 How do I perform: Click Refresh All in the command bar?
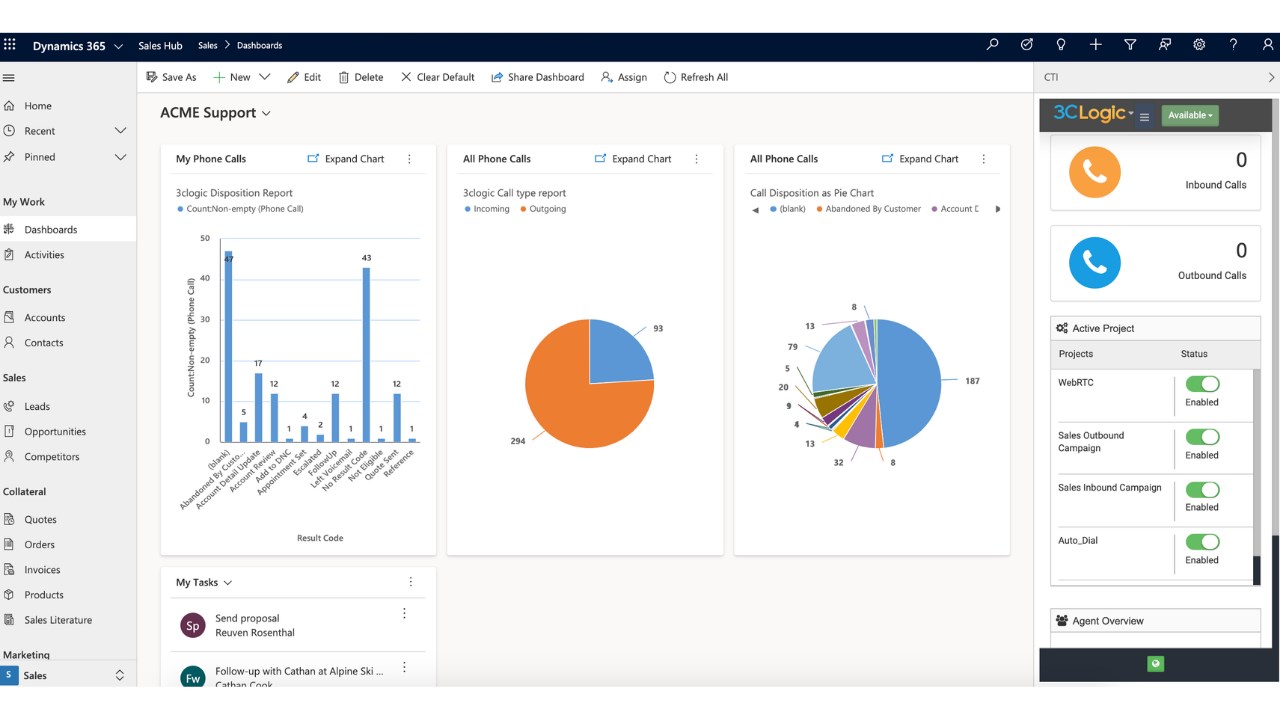point(696,77)
